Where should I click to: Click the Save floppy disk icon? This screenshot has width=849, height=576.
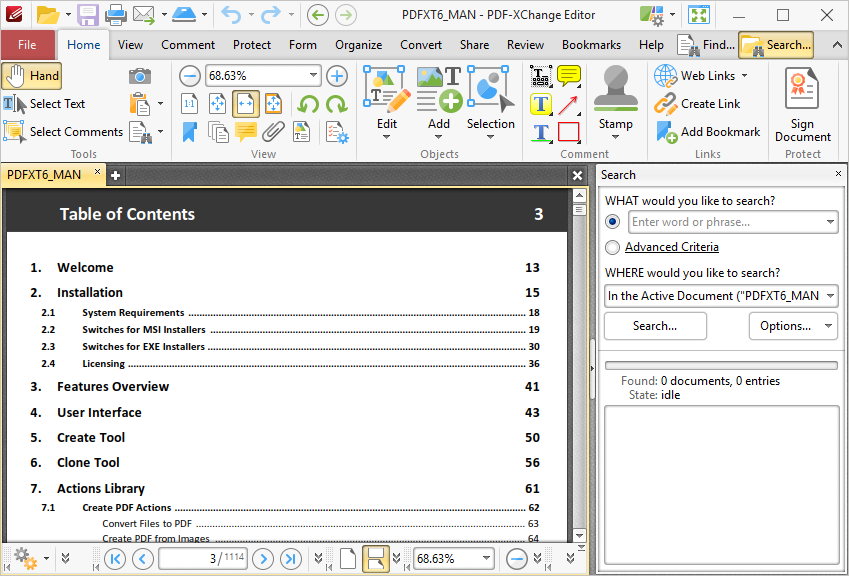click(87, 15)
